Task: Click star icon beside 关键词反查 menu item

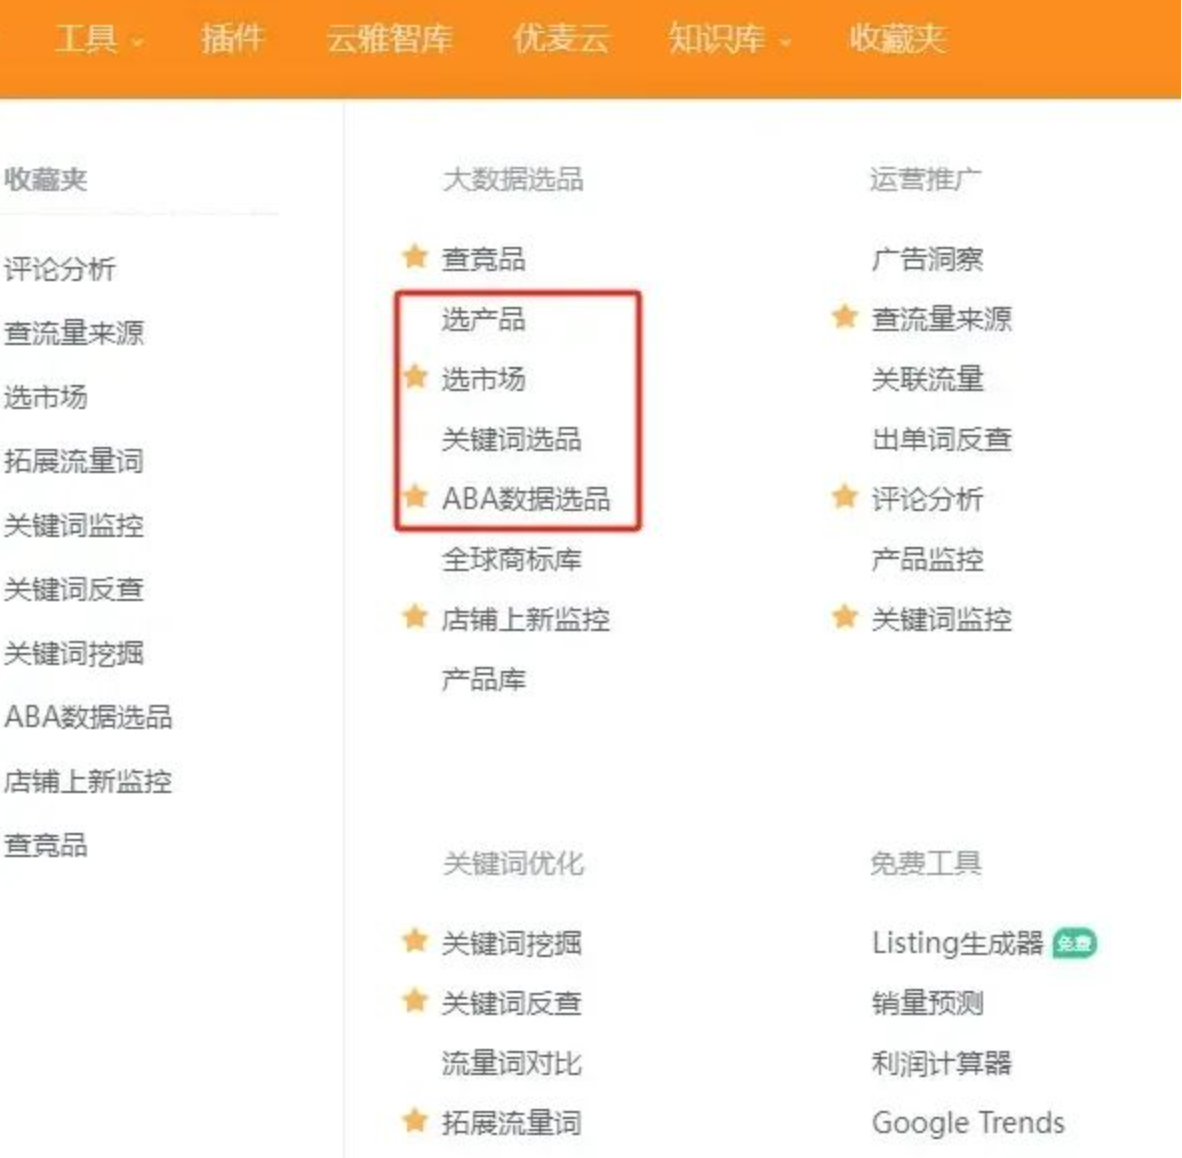Action: [x=415, y=1000]
